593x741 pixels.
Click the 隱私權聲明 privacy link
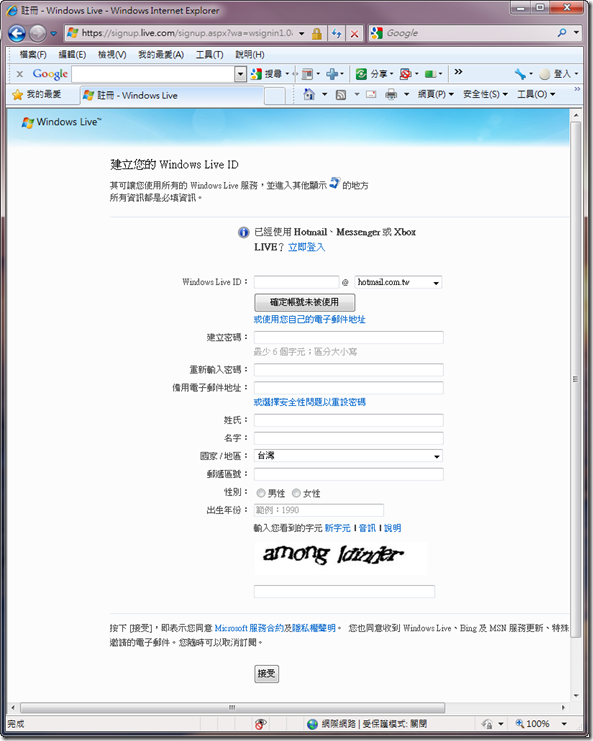click(313, 628)
